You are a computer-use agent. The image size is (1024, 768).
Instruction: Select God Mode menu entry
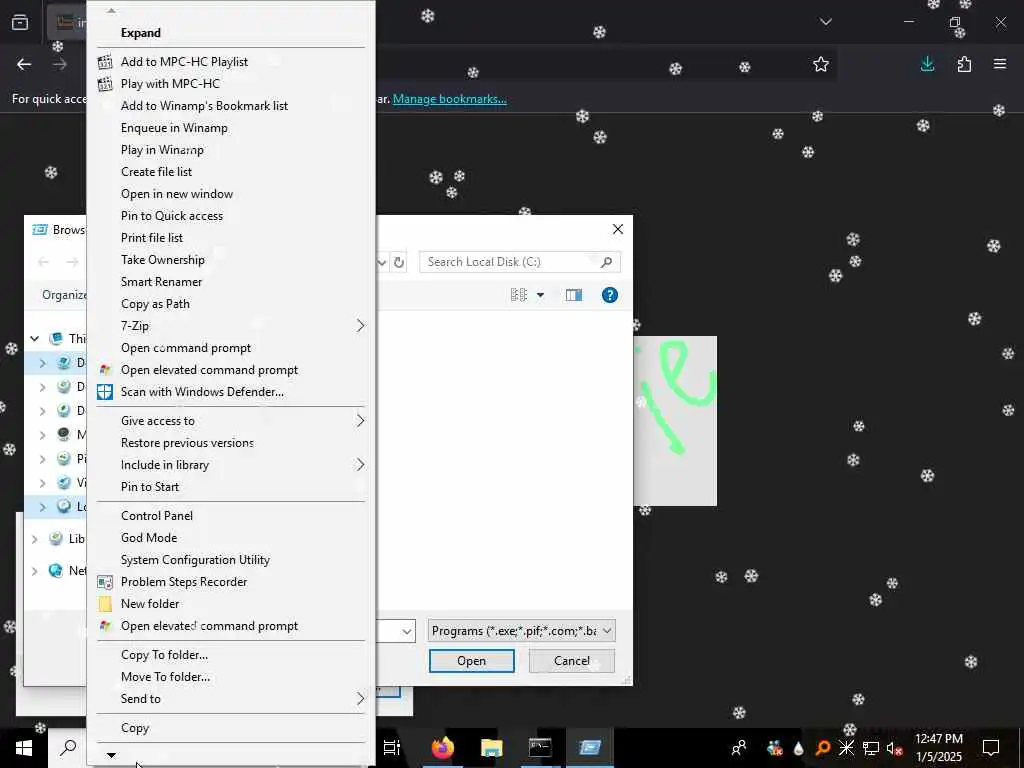point(149,538)
